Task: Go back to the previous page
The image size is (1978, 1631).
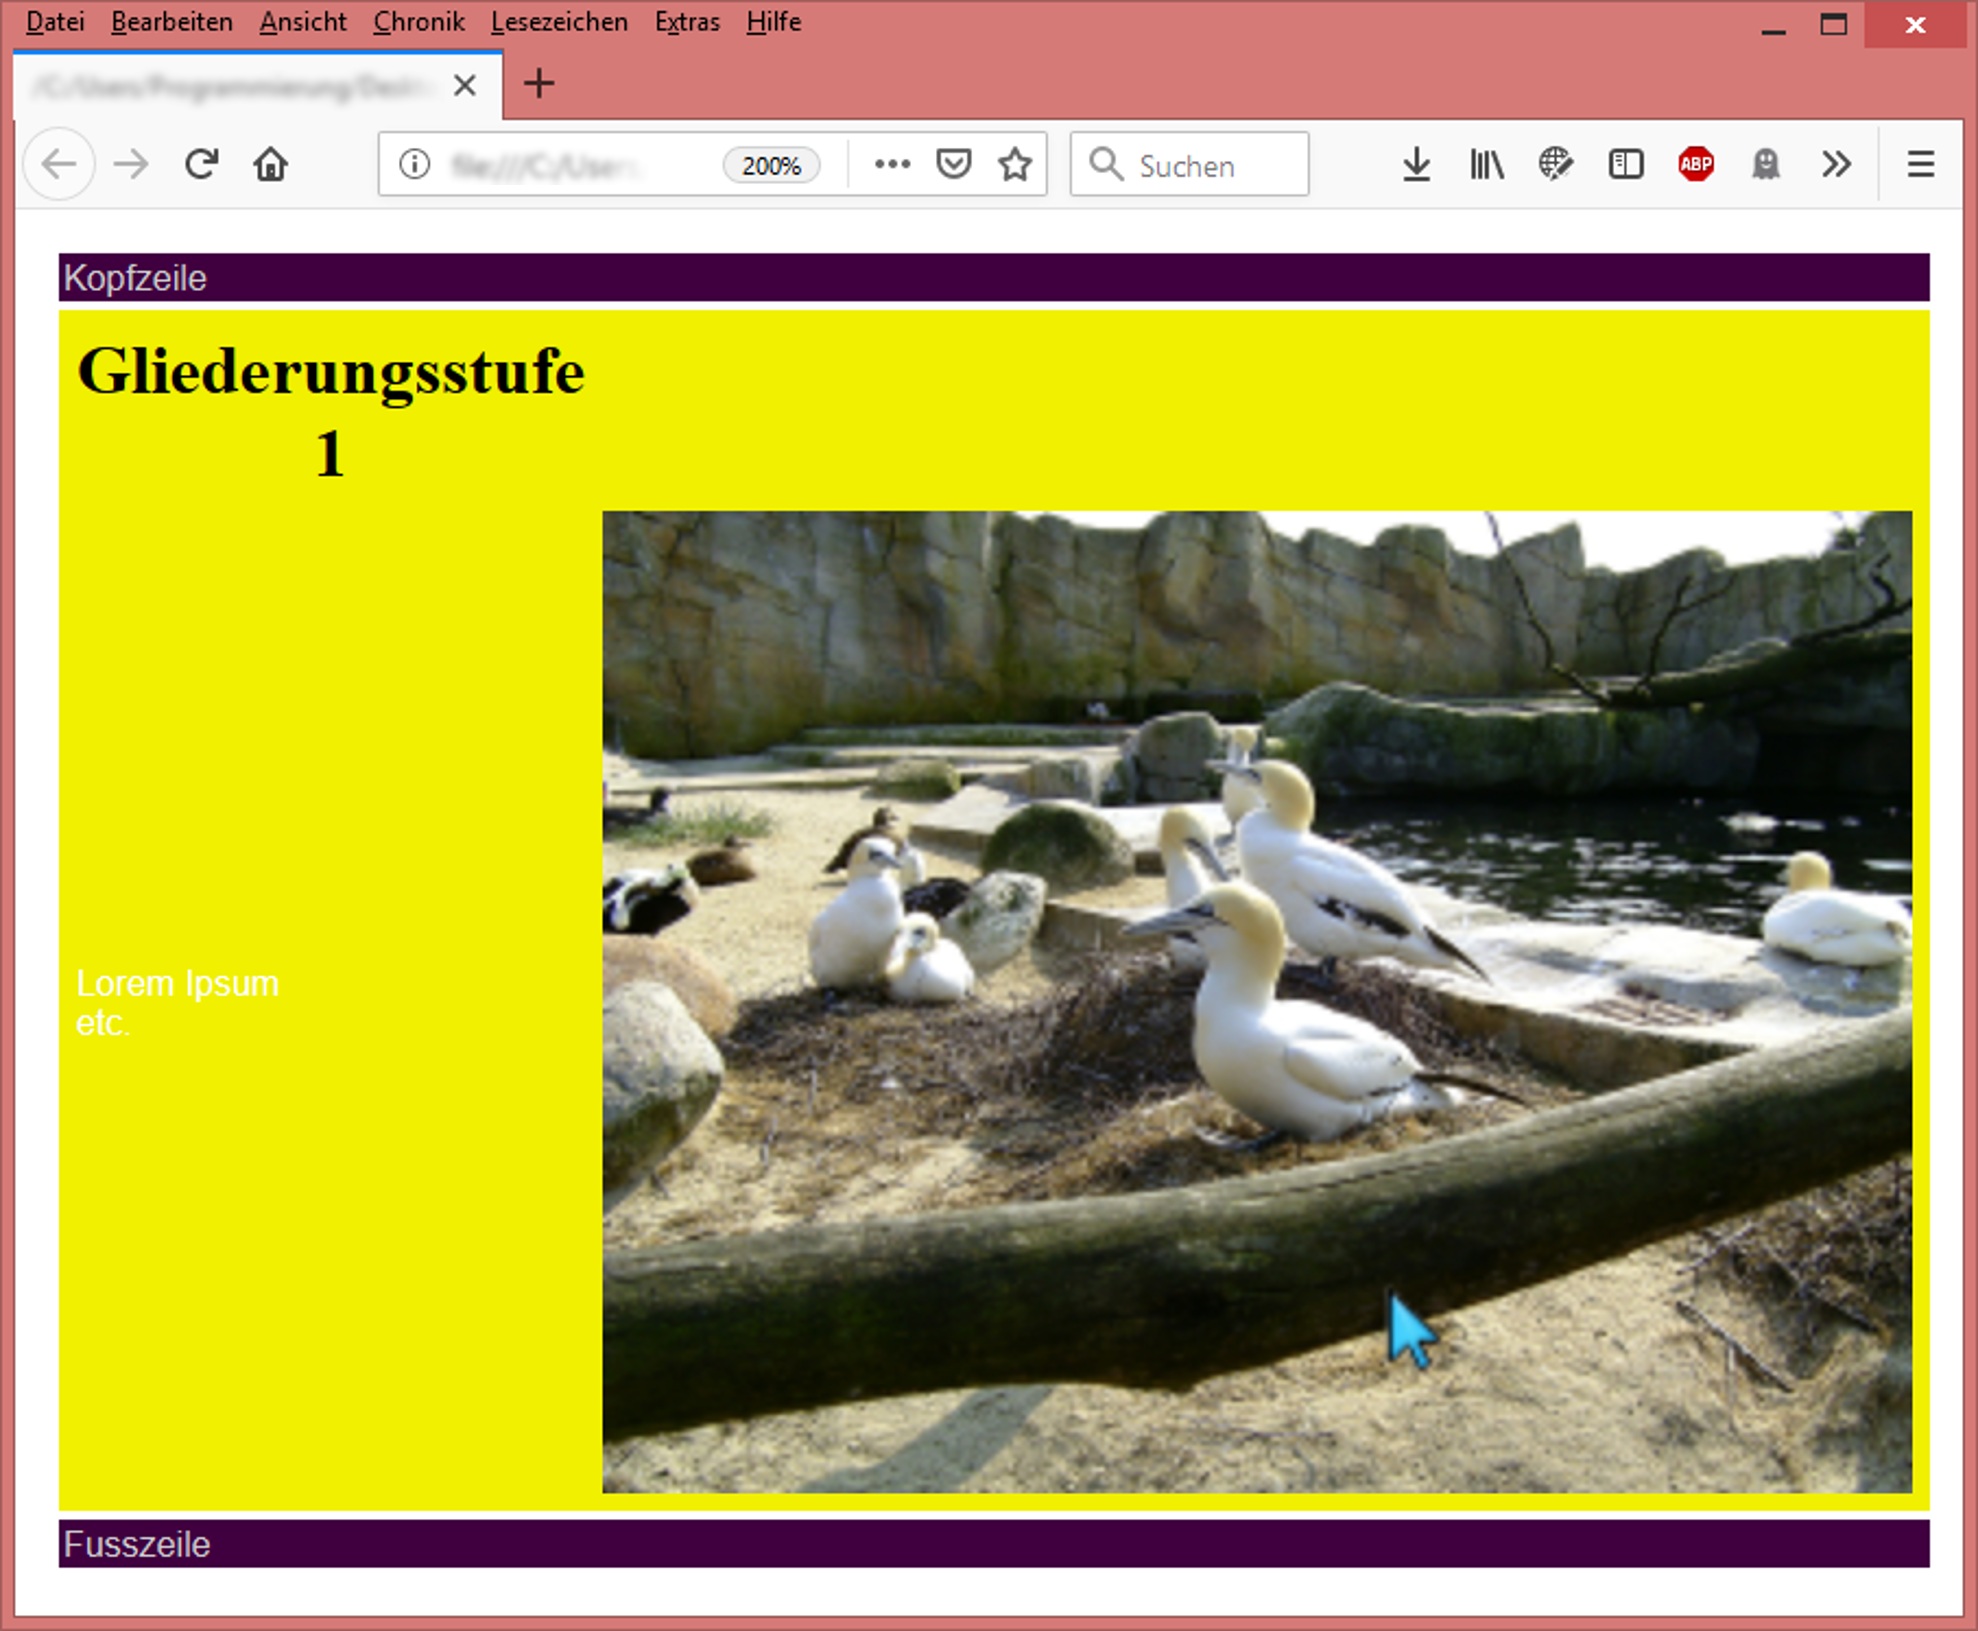Action: point(59,164)
